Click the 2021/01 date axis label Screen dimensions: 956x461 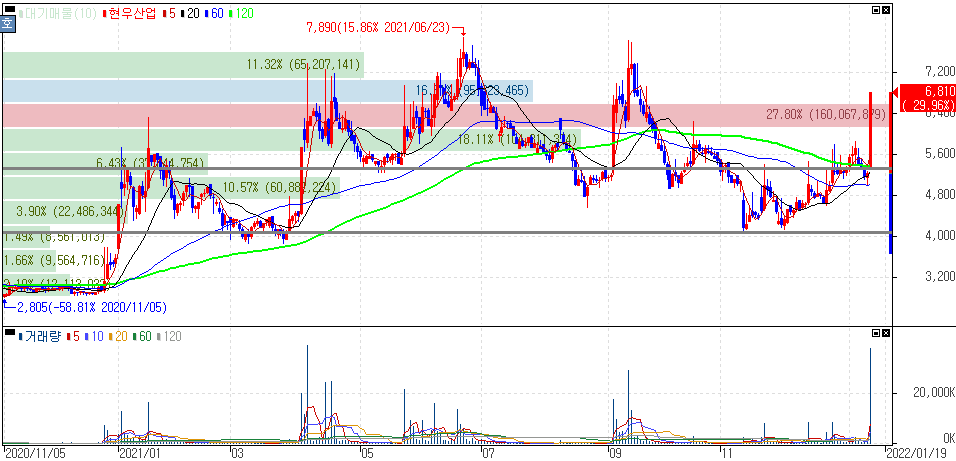click(x=140, y=453)
